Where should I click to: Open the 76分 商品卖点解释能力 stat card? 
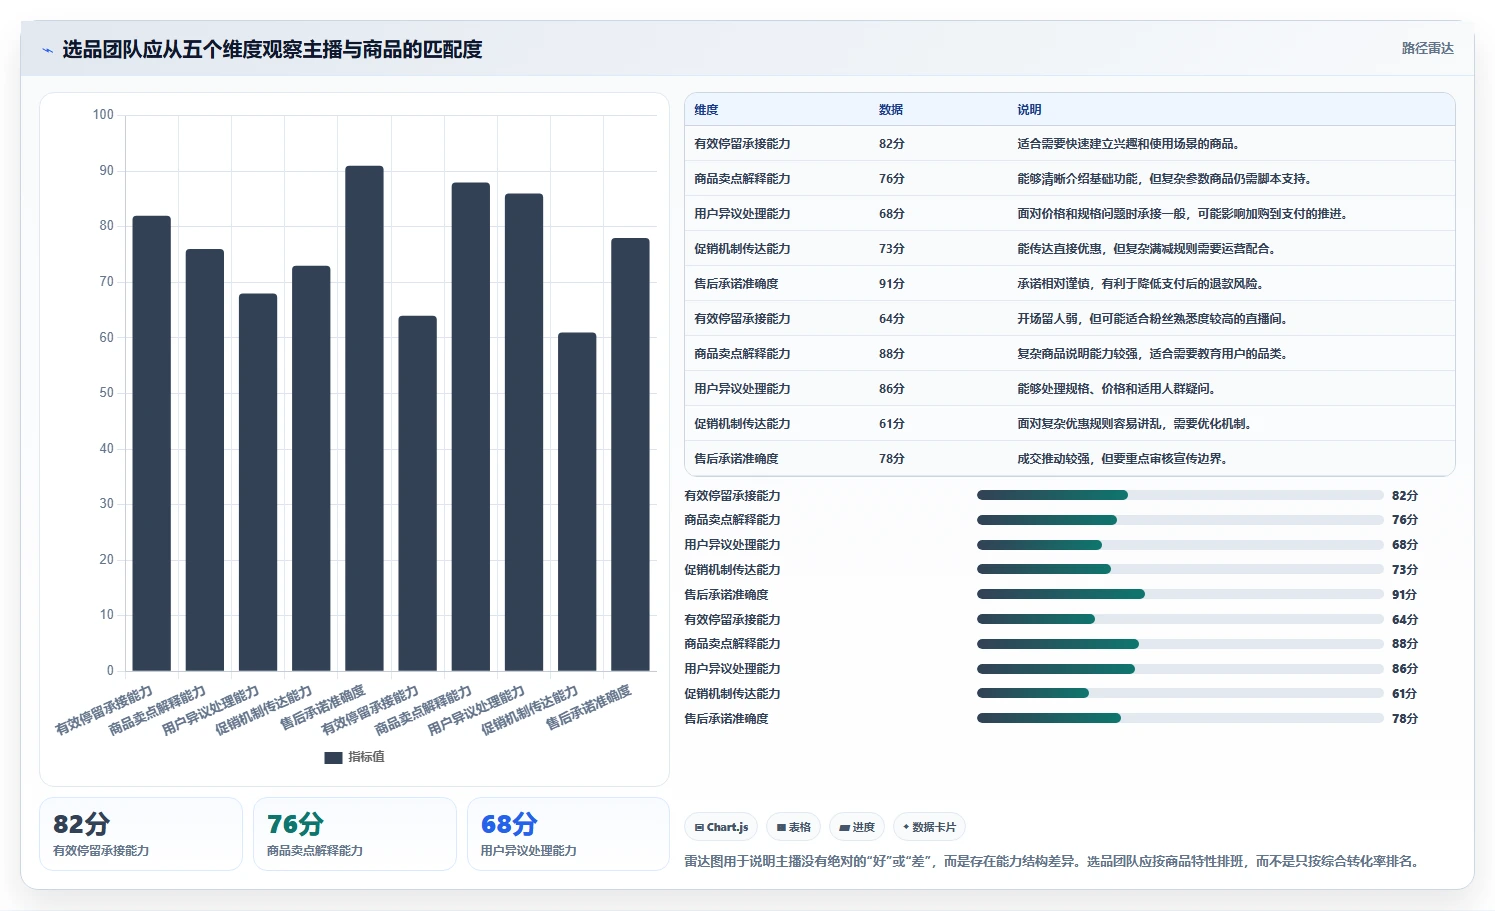coord(355,834)
